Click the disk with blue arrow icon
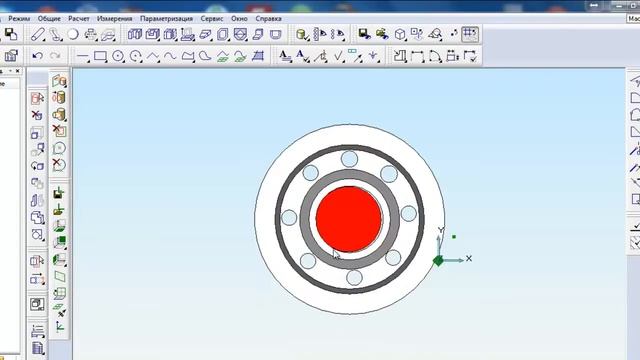 tap(364, 35)
